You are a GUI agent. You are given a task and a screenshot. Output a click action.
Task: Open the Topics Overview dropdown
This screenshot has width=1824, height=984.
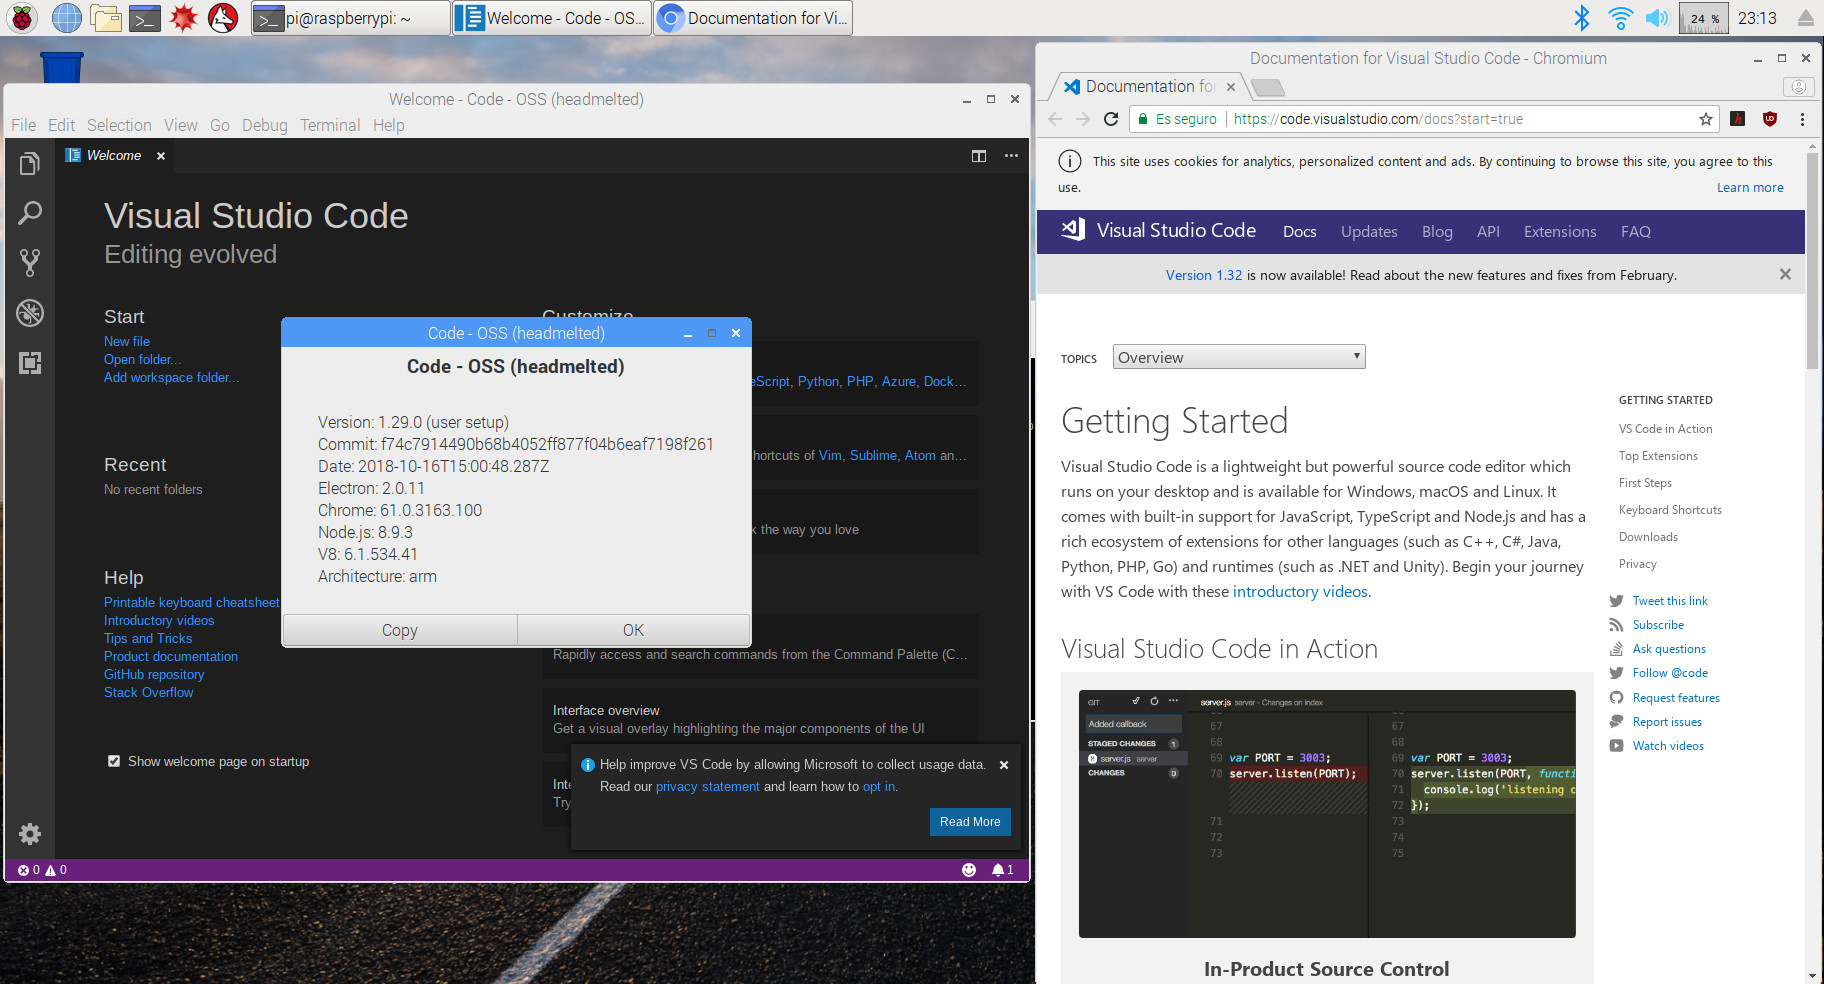(x=1239, y=357)
